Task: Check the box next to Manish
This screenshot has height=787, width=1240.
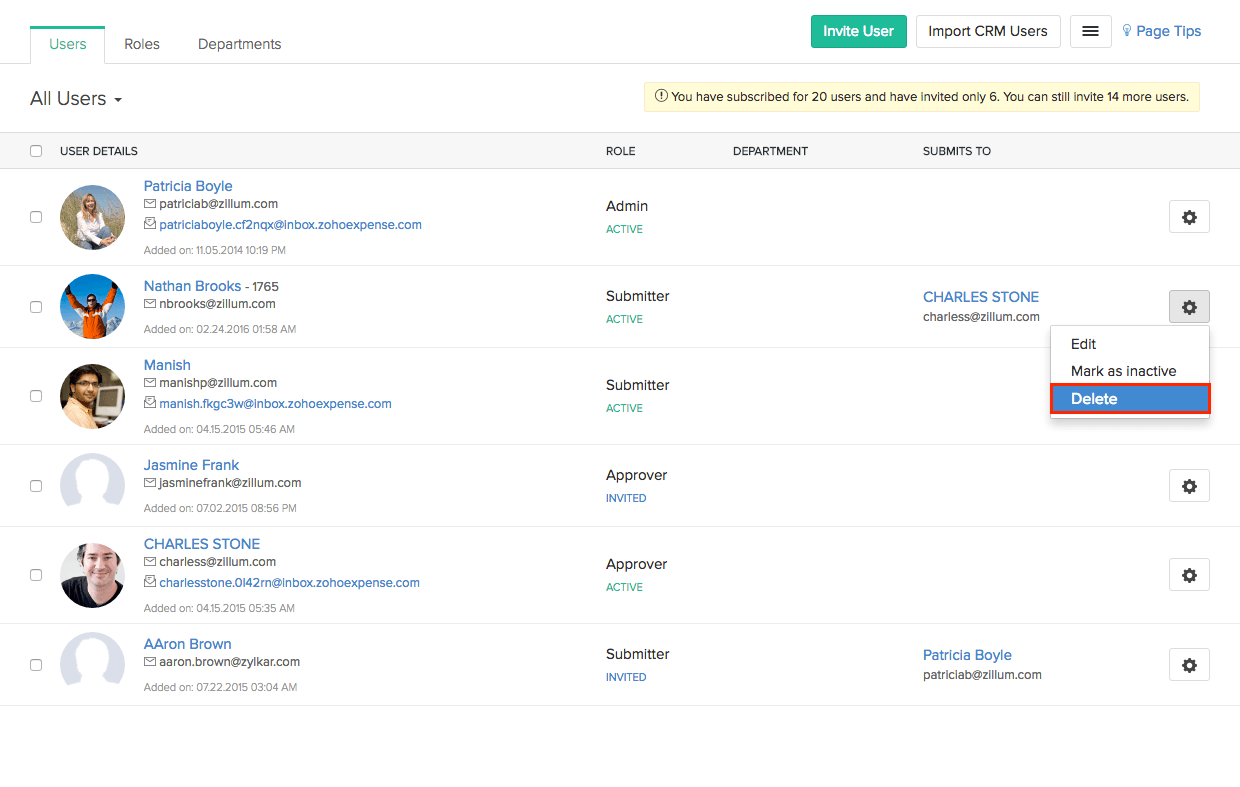Action: point(36,396)
